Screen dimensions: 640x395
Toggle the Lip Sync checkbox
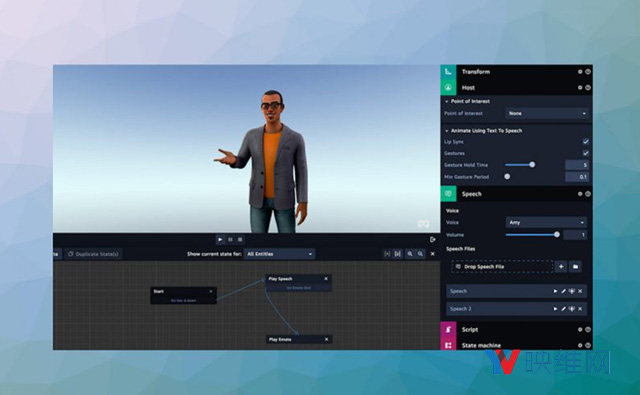pyautogui.click(x=586, y=142)
